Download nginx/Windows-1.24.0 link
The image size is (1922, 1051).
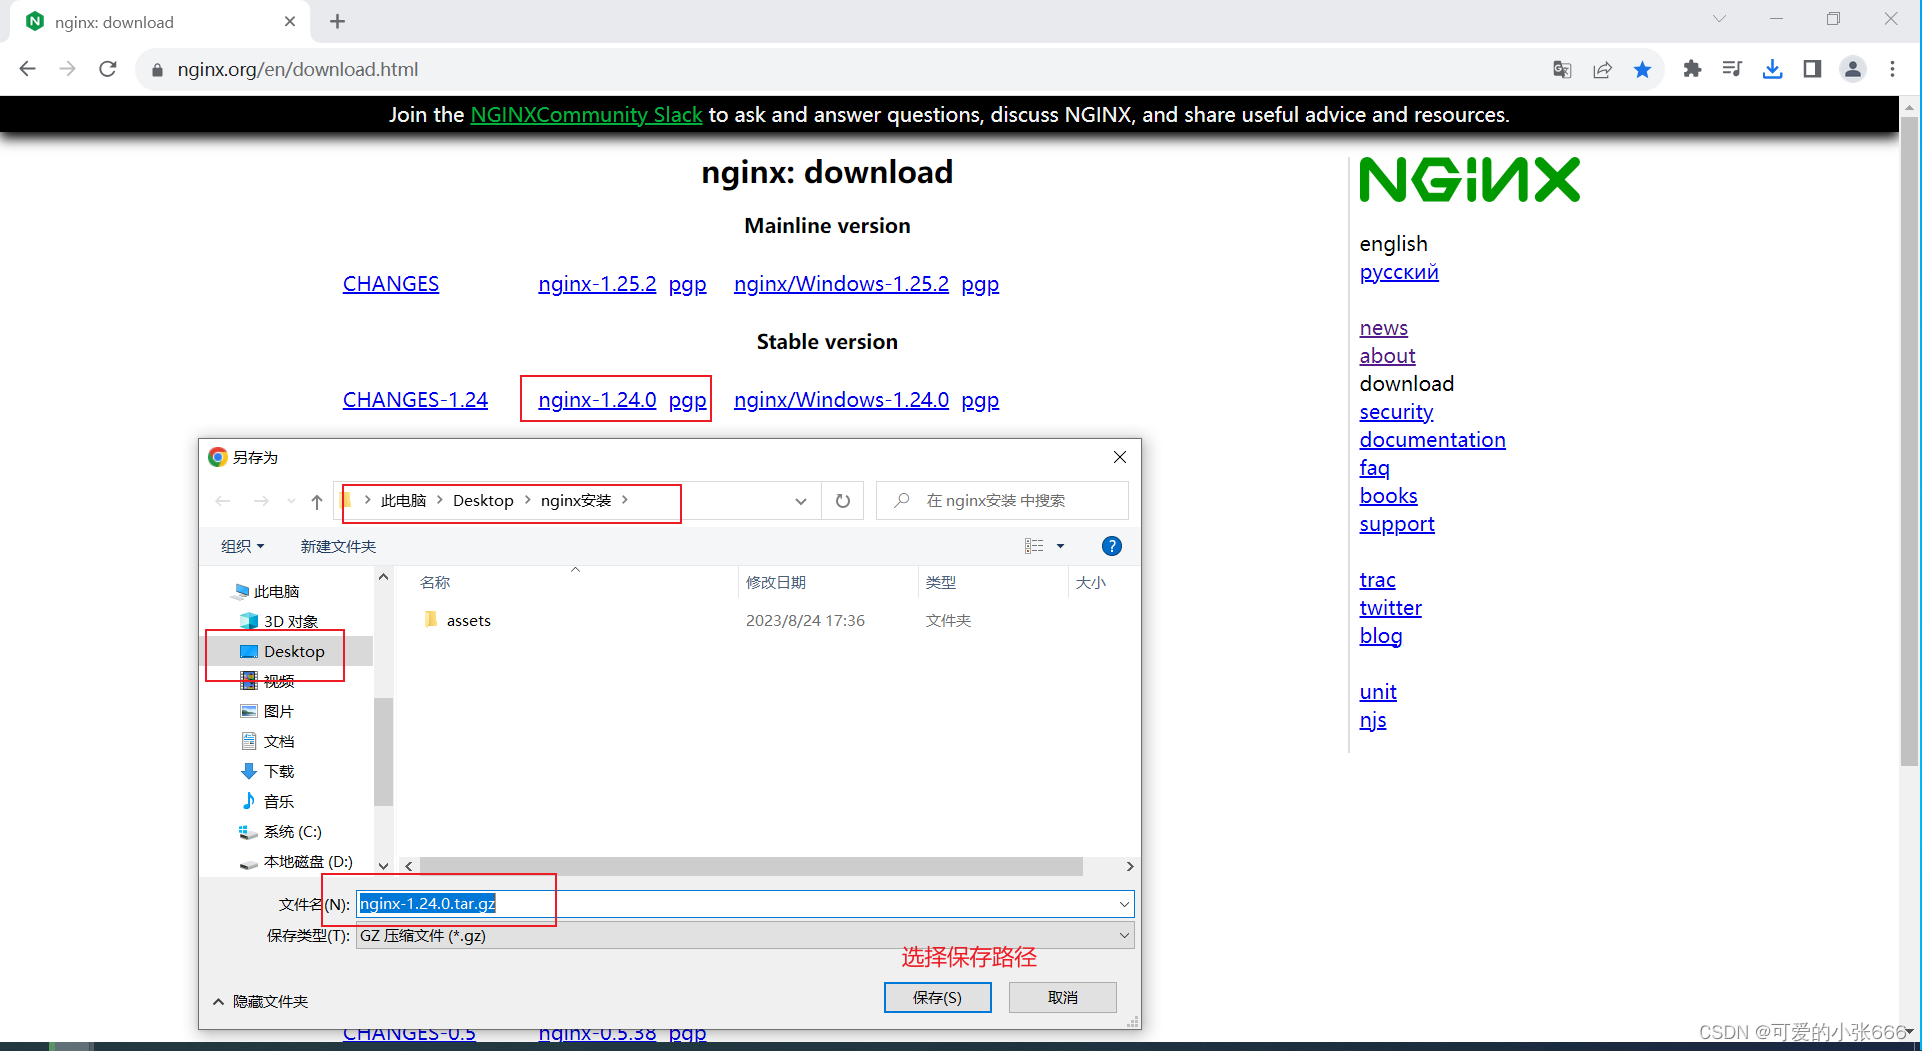841,400
